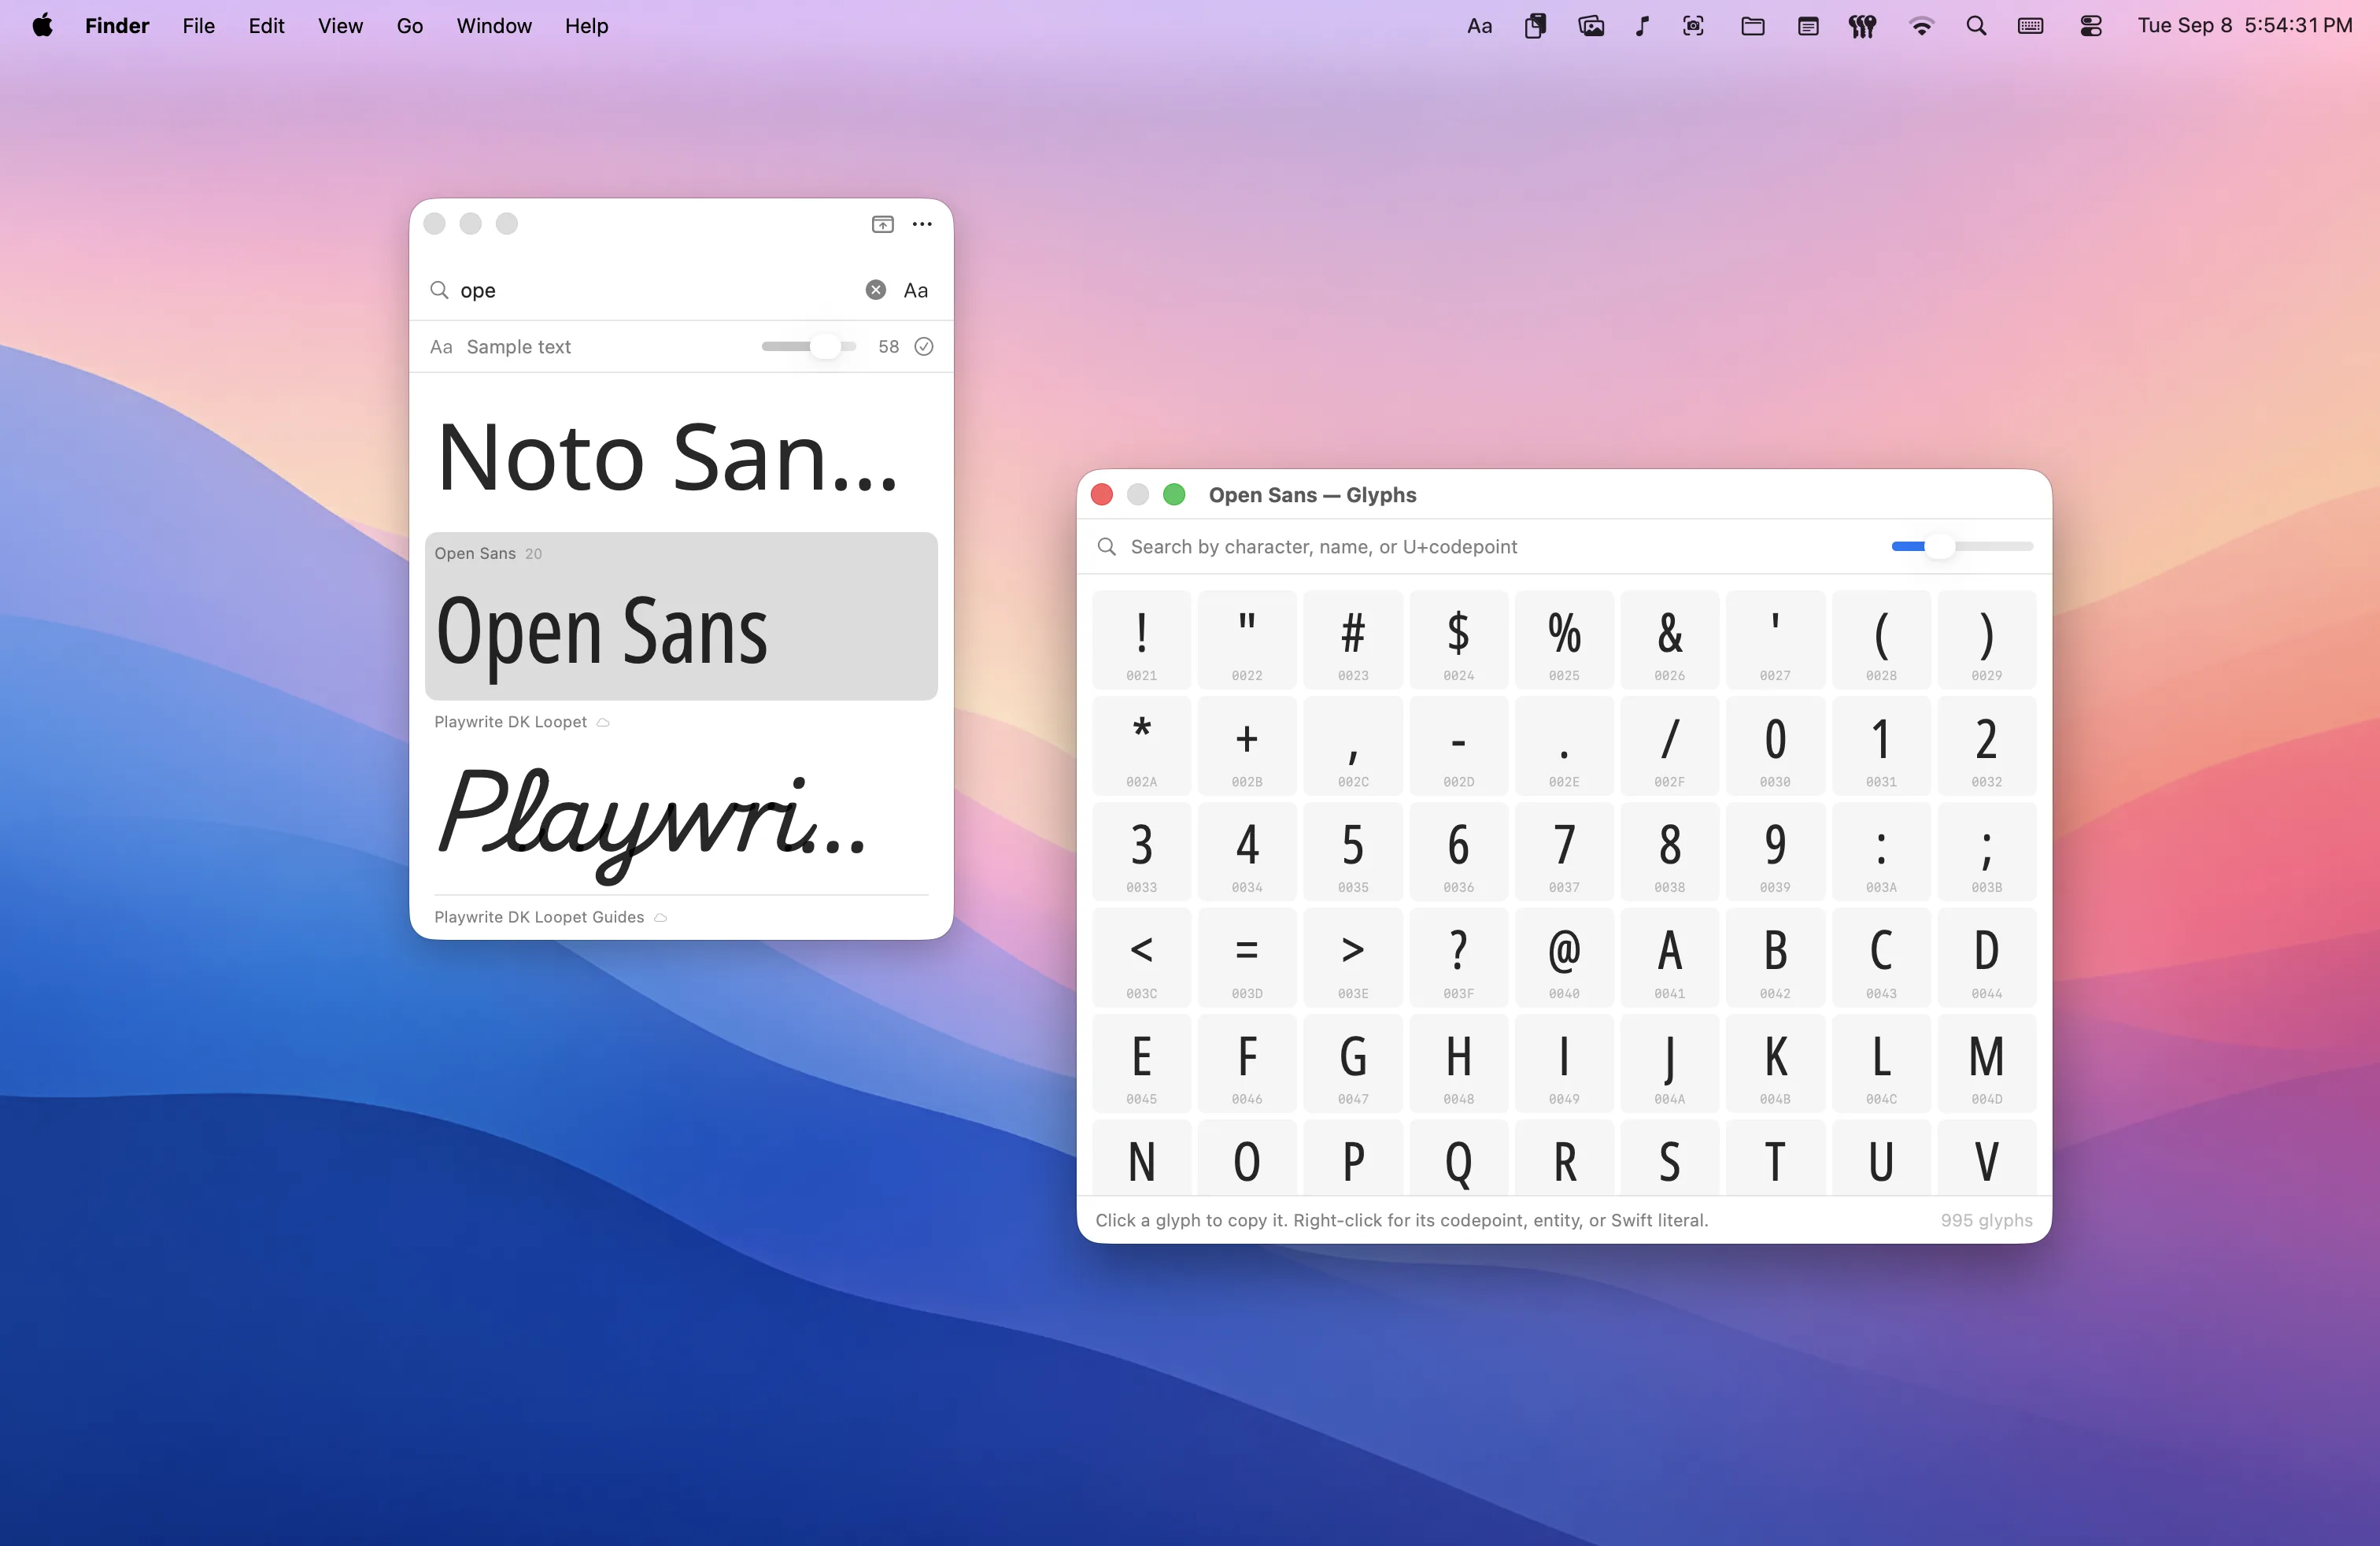Open the View menu
2380x1546 pixels.
point(340,26)
